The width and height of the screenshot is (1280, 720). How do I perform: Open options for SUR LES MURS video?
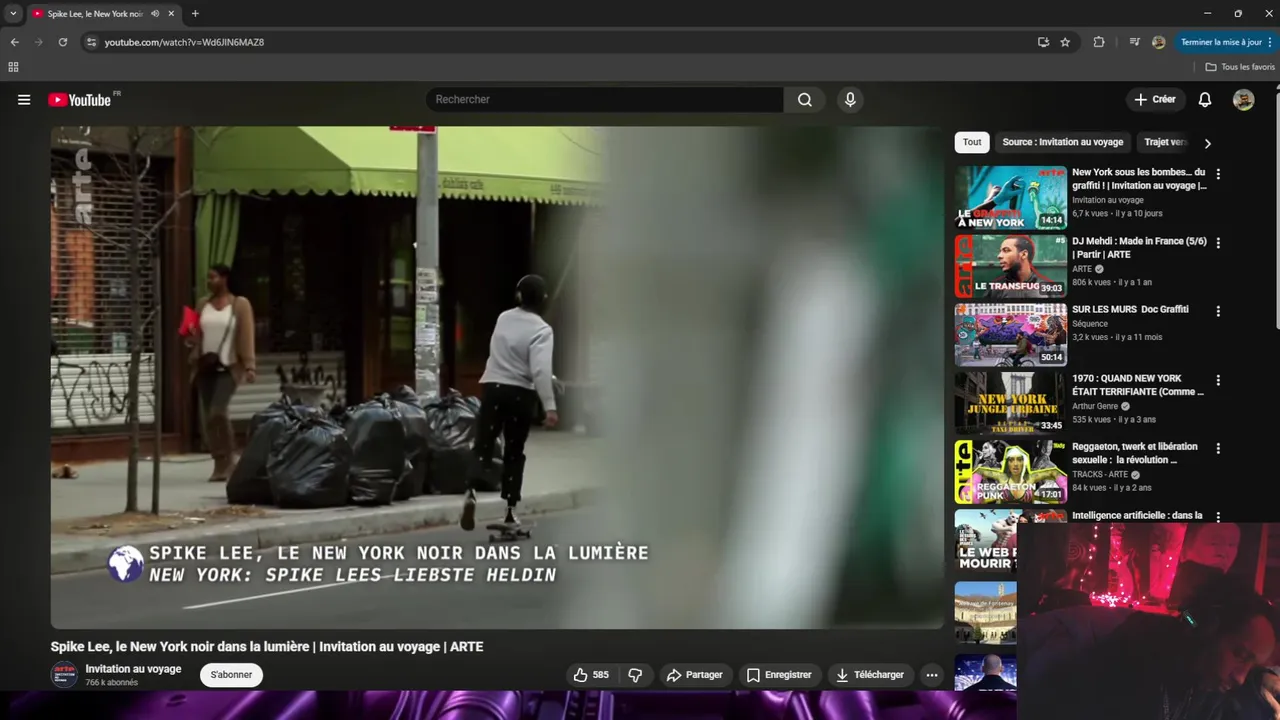point(1218,311)
